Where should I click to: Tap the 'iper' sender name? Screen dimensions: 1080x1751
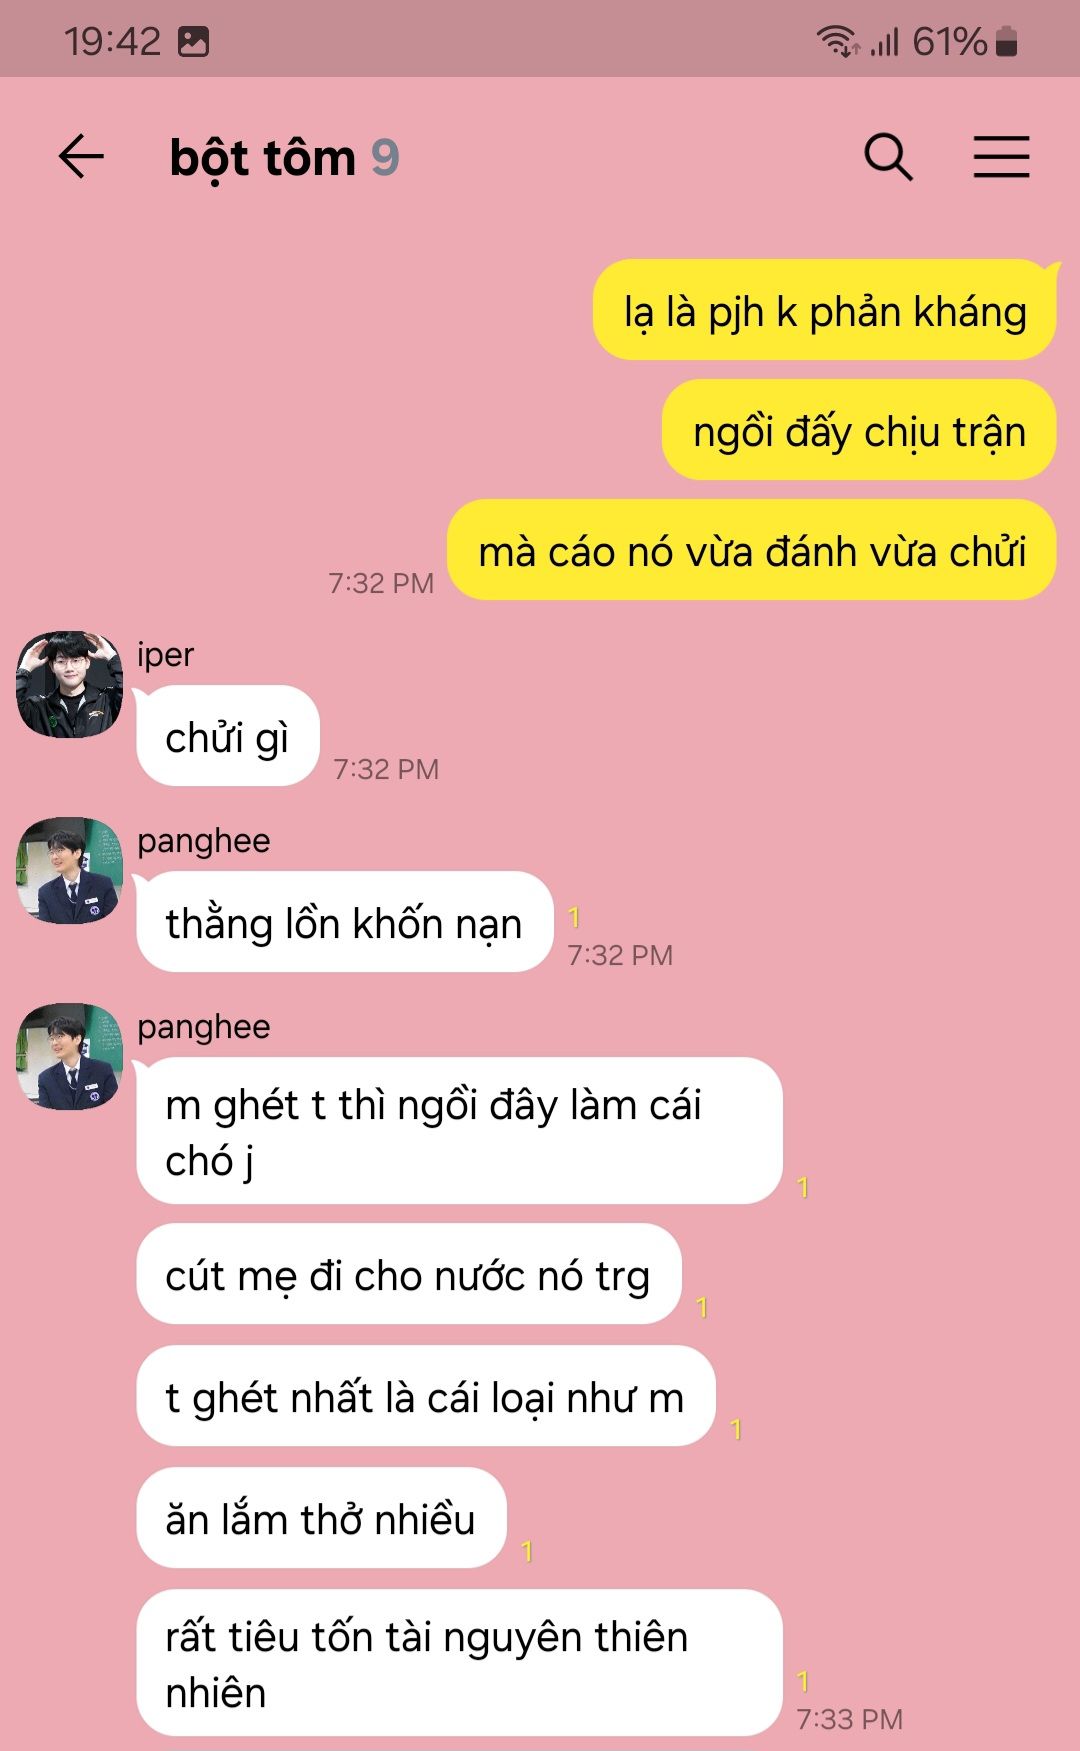tap(165, 654)
